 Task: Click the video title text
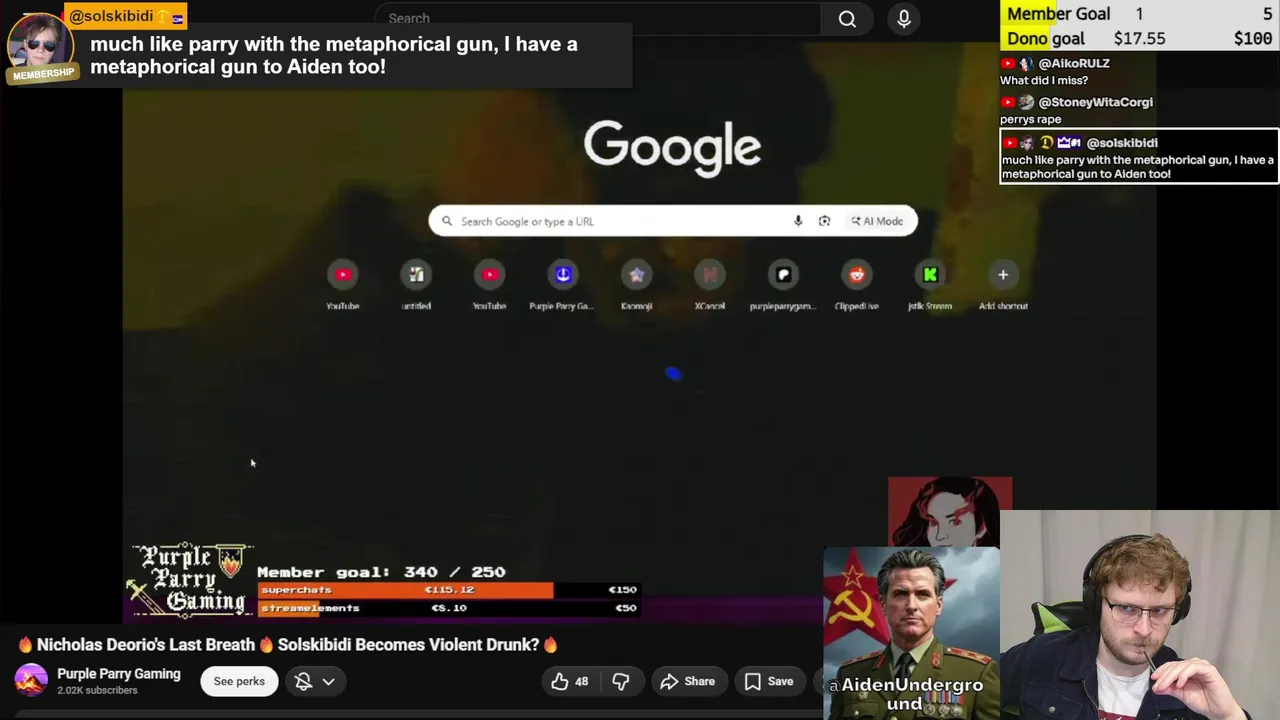click(288, 645)
